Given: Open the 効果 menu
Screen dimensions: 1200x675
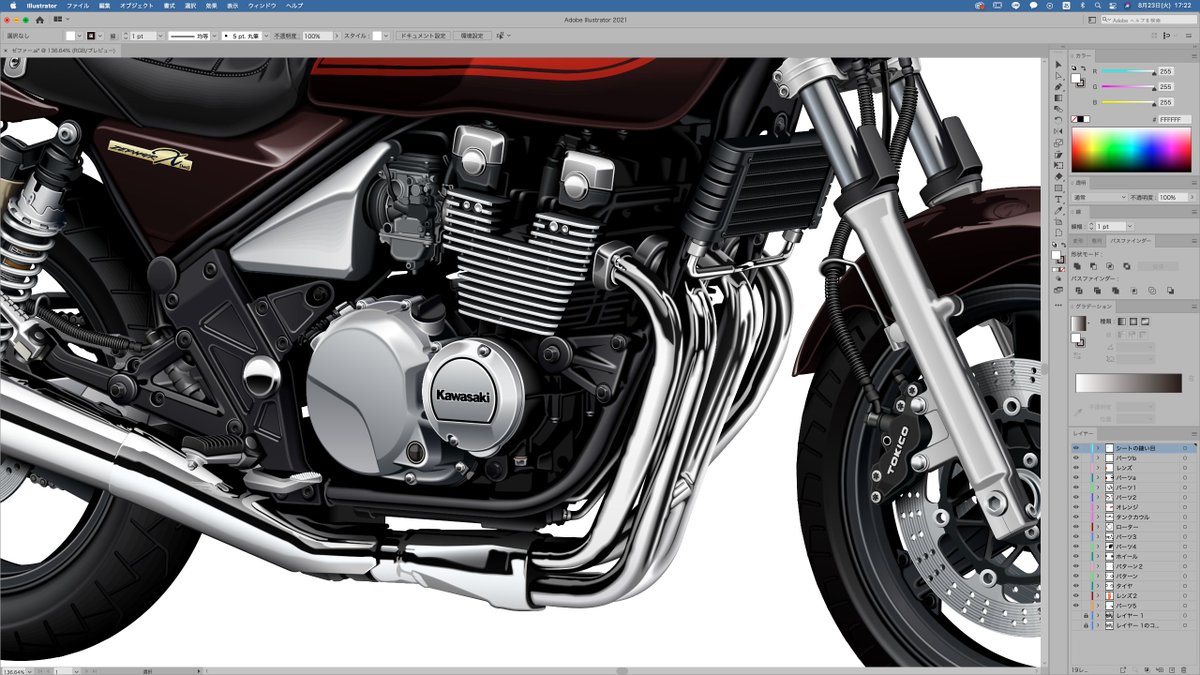Looking at the screenshot, I should tap(211, 5).
